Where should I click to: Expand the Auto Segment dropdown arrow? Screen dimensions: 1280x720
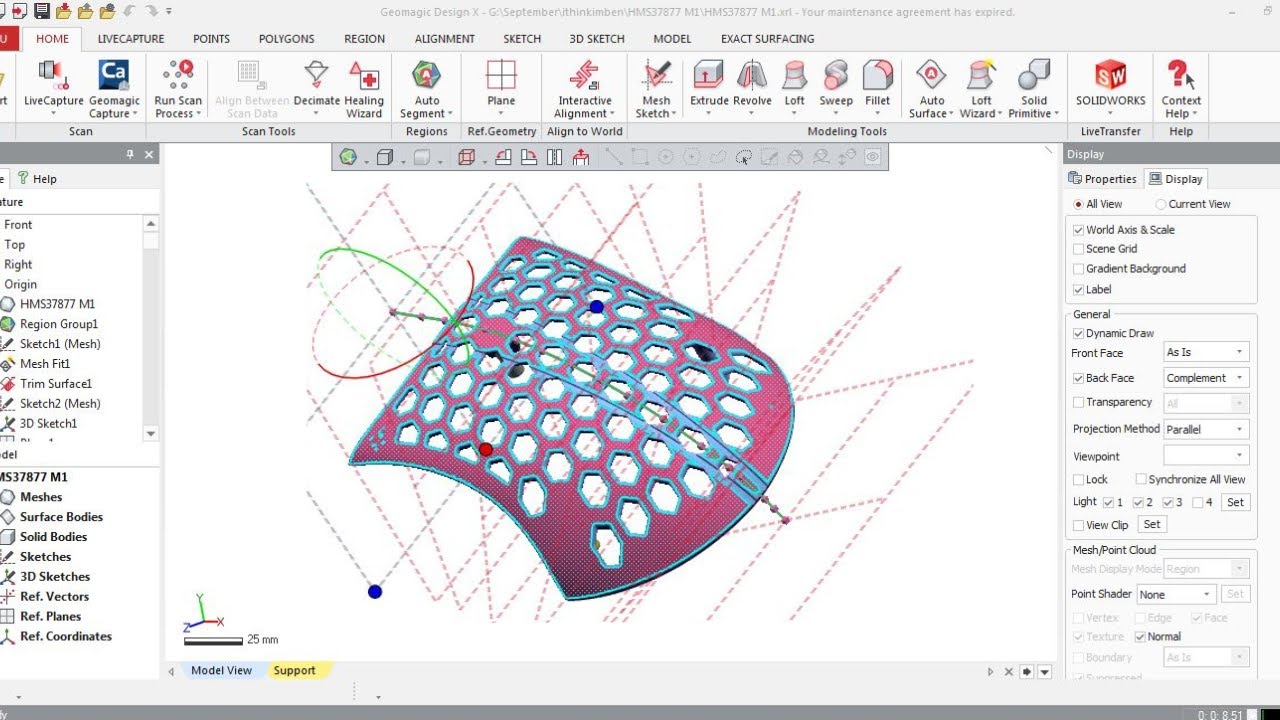coord(450,114)
